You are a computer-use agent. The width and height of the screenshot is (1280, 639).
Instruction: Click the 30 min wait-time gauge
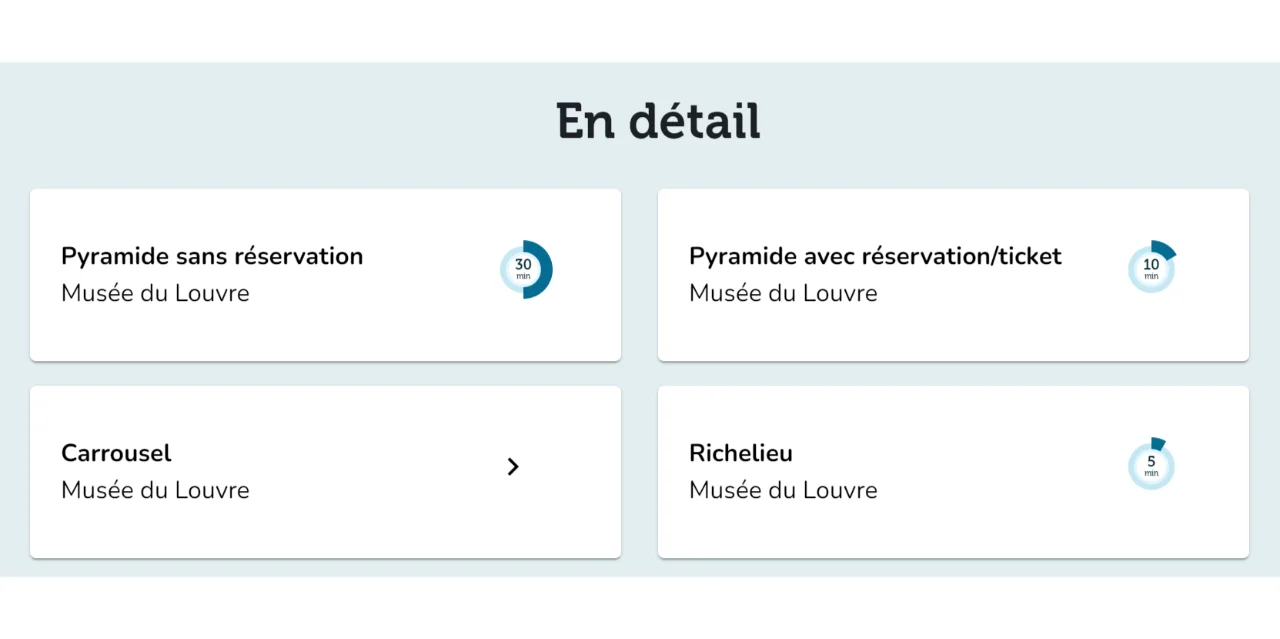pyautogui.click(x=526, y=270)
